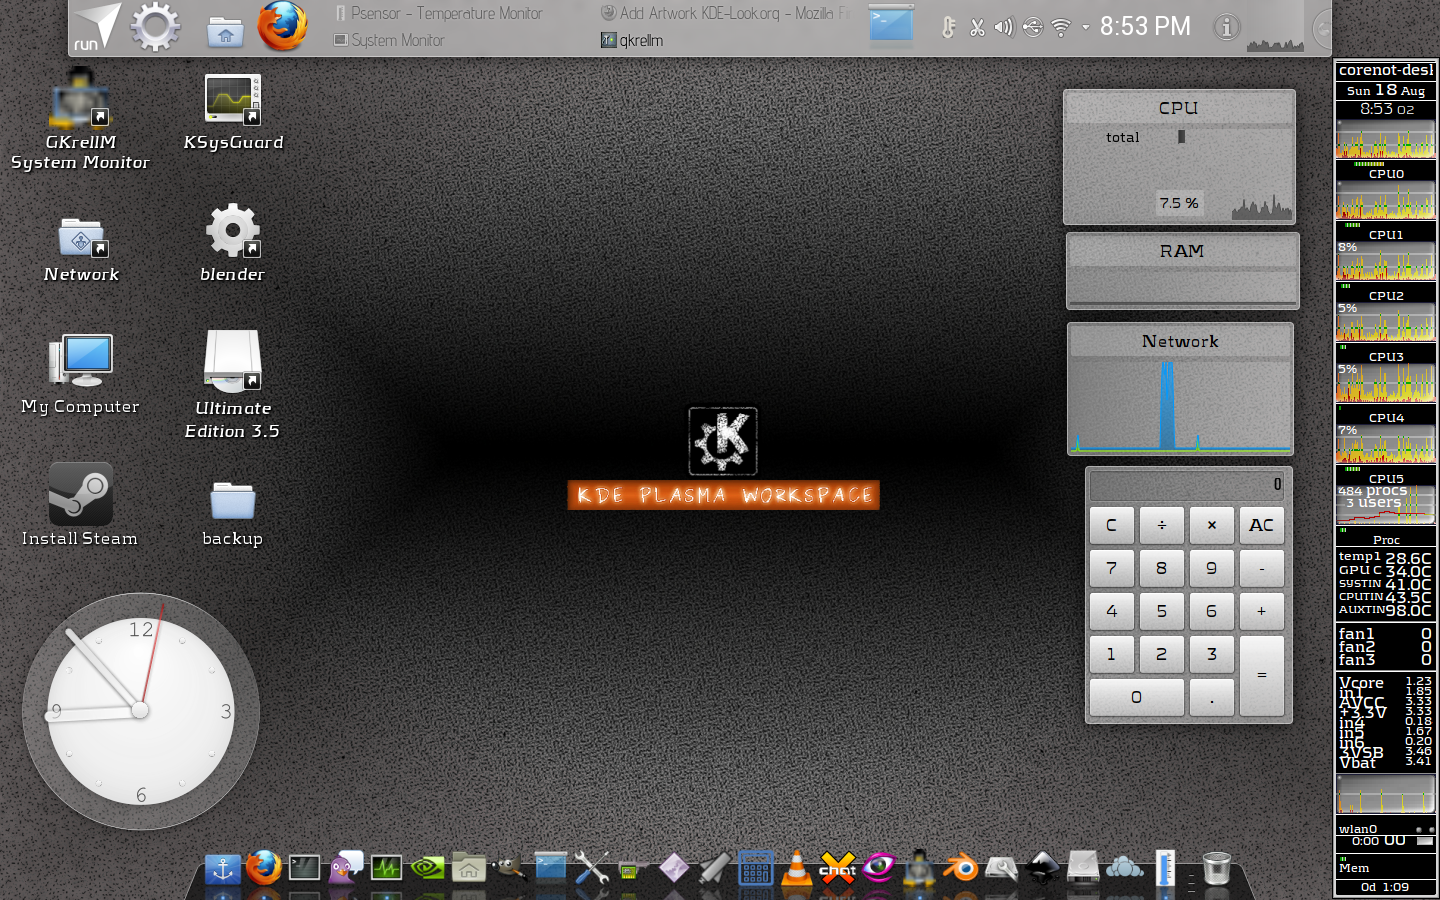Screen dimensions: 1440x900
Task: Click the CPU monitor widget
Action: click(x=1179, y=157)
